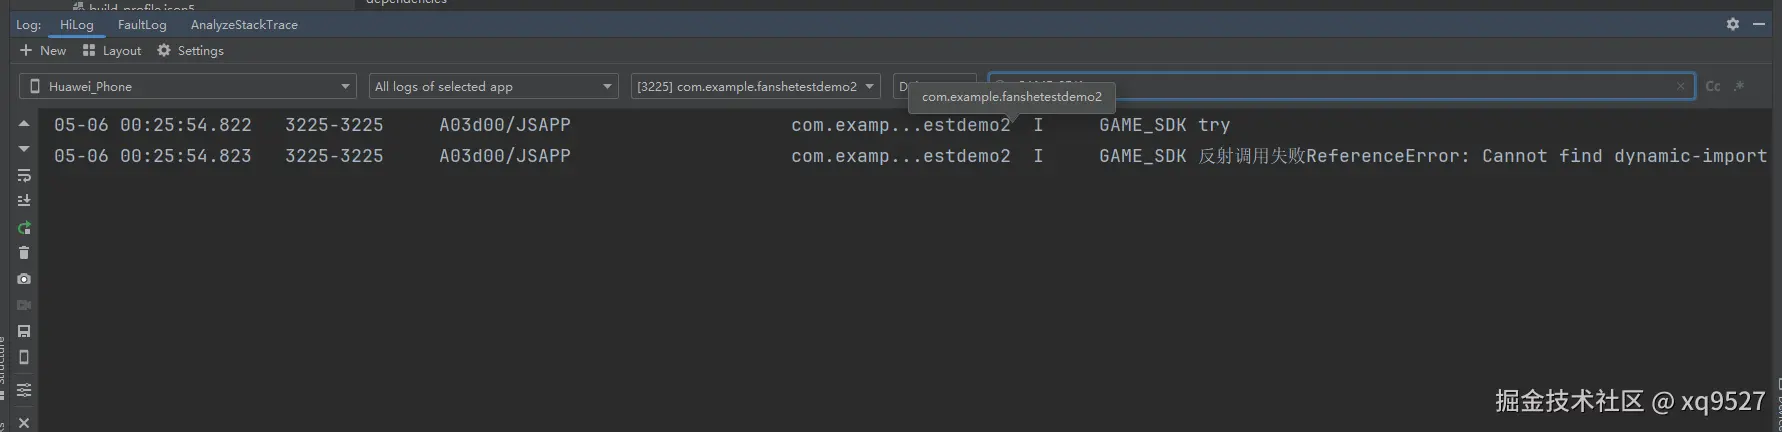Viewport: 1782px width, 432px height.
Task: Click the screen record video icon
Action: (24, 305)
